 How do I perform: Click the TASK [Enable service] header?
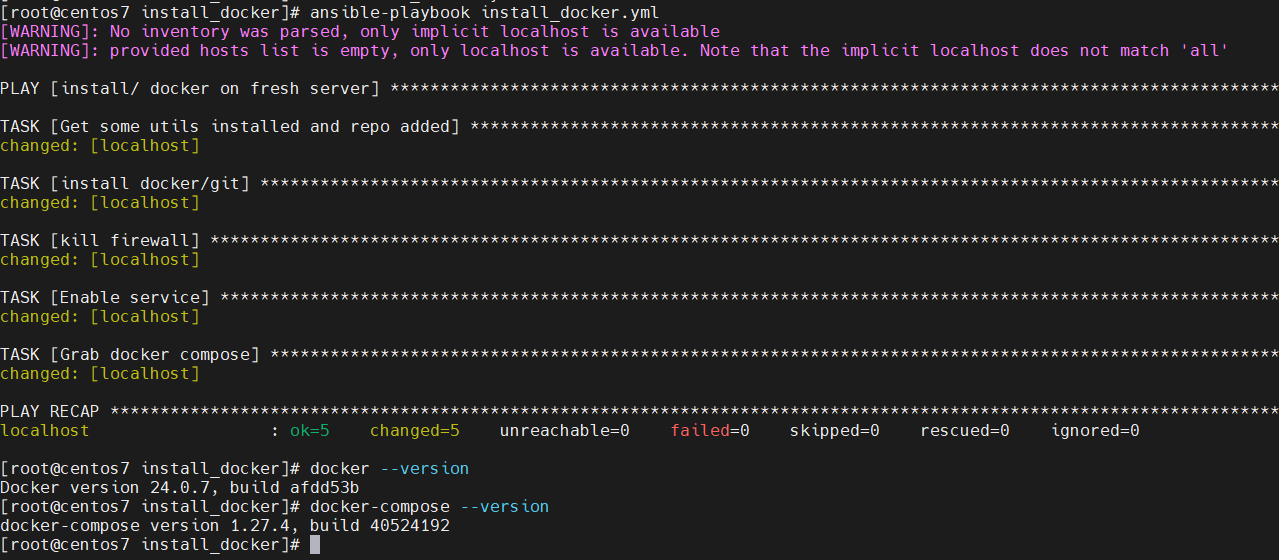coord(105,297)
